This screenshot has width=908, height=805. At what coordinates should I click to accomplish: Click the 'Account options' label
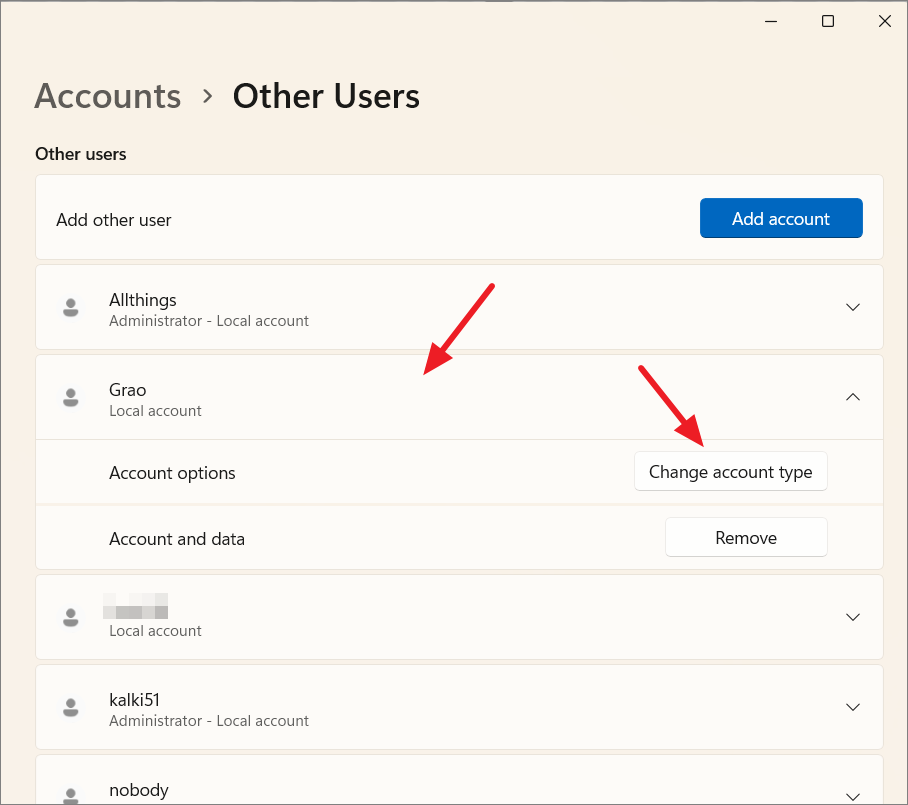[172, 473]
